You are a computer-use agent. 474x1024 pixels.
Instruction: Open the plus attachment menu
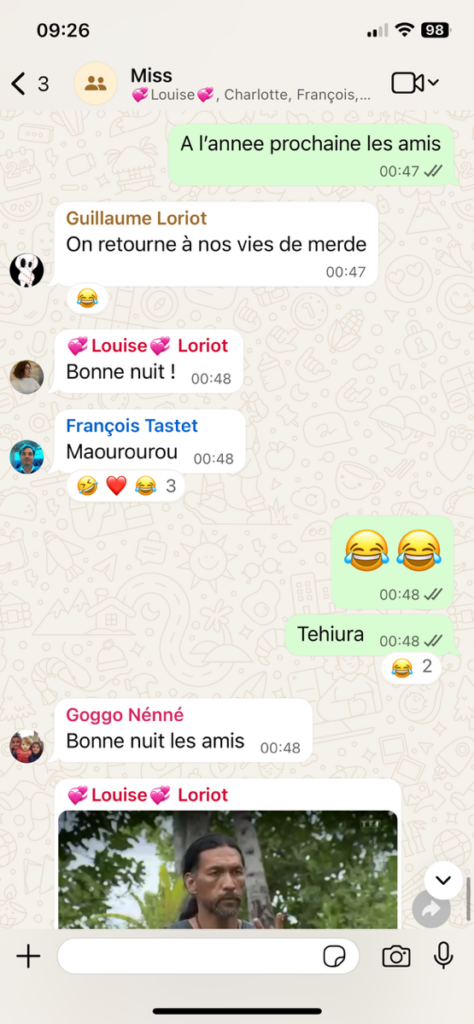[28, 957]
